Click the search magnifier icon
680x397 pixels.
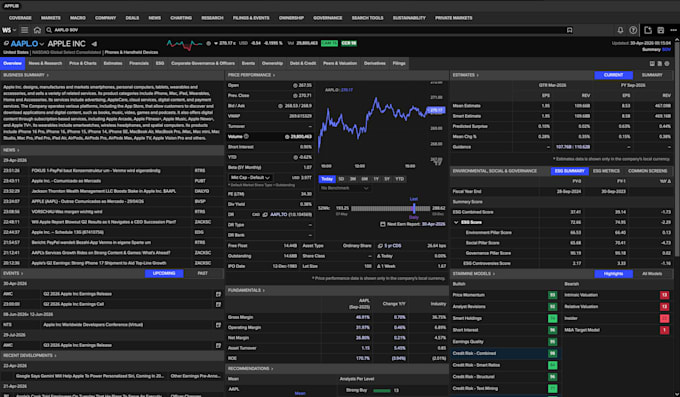coord(49,30)
